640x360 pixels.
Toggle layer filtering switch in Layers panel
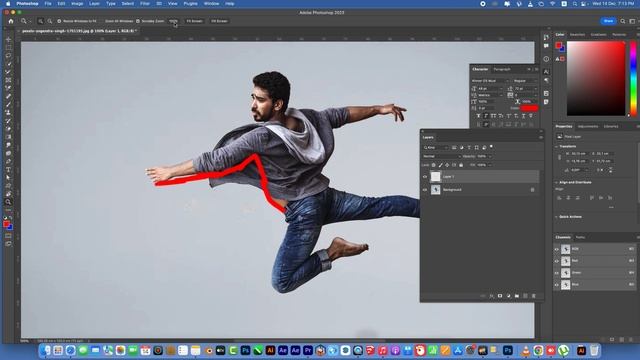coord(491,147)
